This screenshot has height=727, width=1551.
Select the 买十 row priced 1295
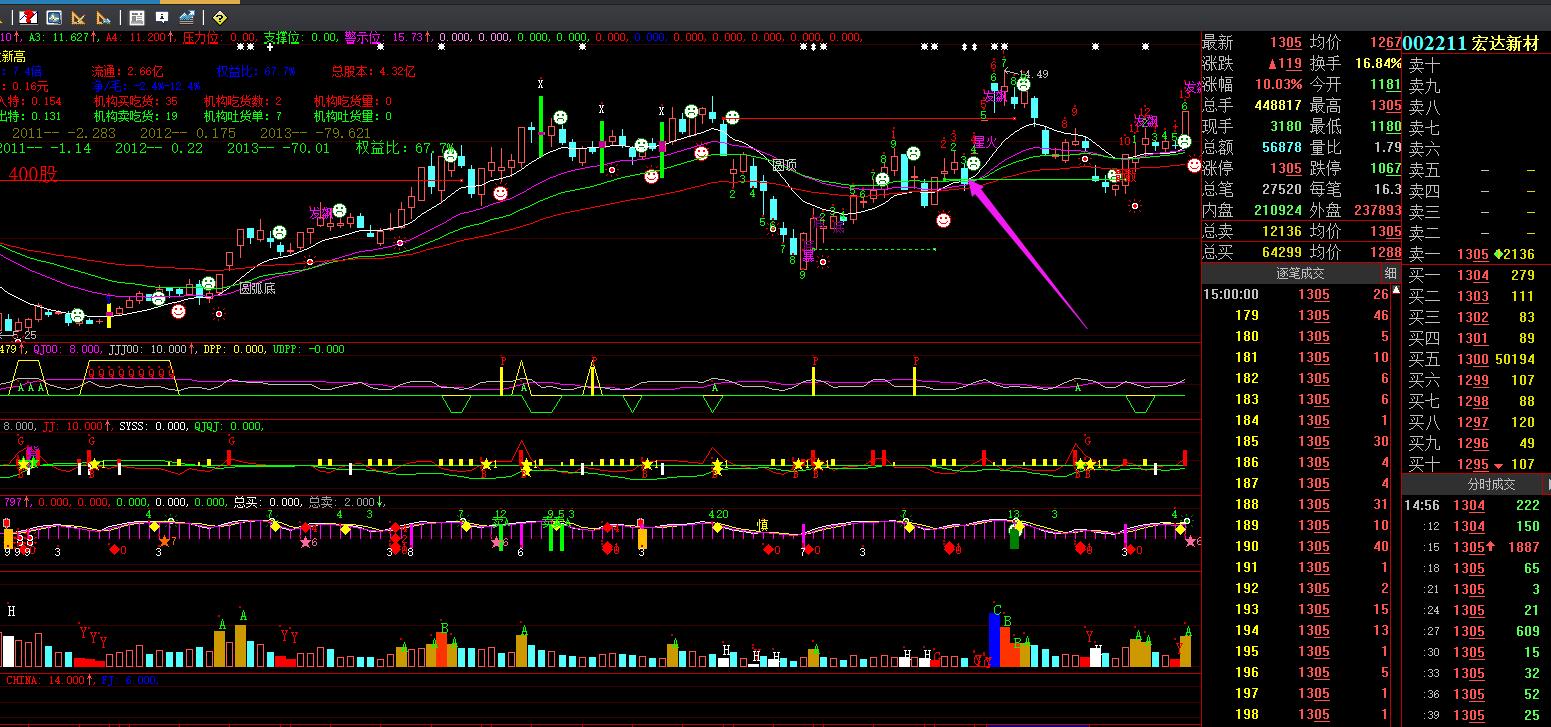[1476, 464]
